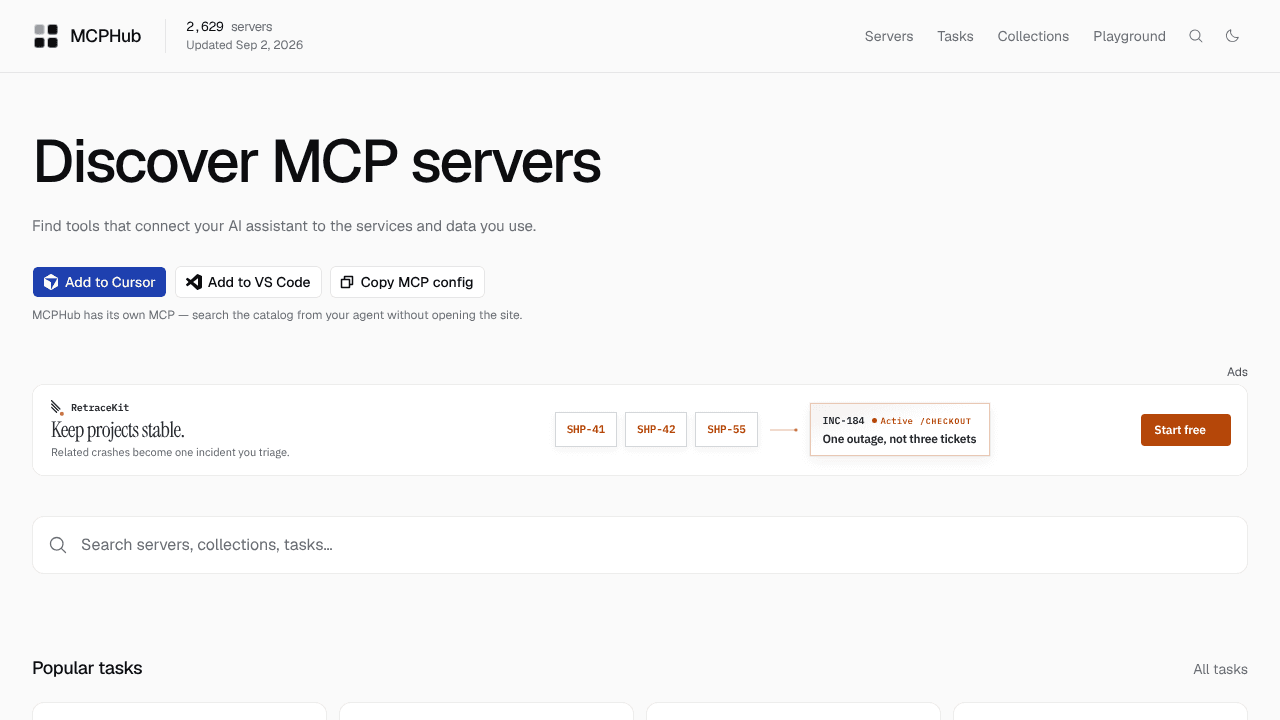
Task: Click the 'Discover MCP servers' heading
Action: 317,162
